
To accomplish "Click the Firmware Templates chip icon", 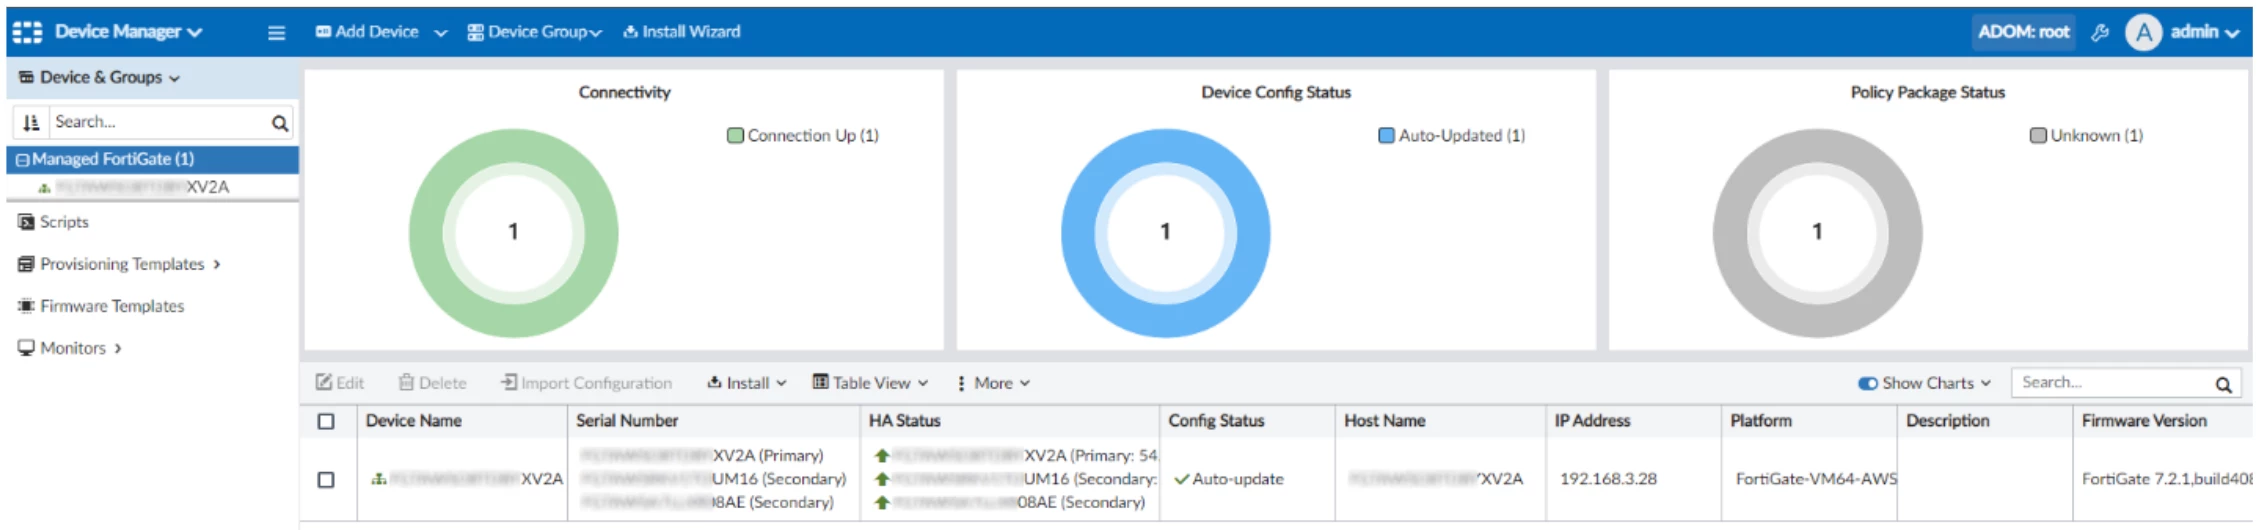I will 26,306.
